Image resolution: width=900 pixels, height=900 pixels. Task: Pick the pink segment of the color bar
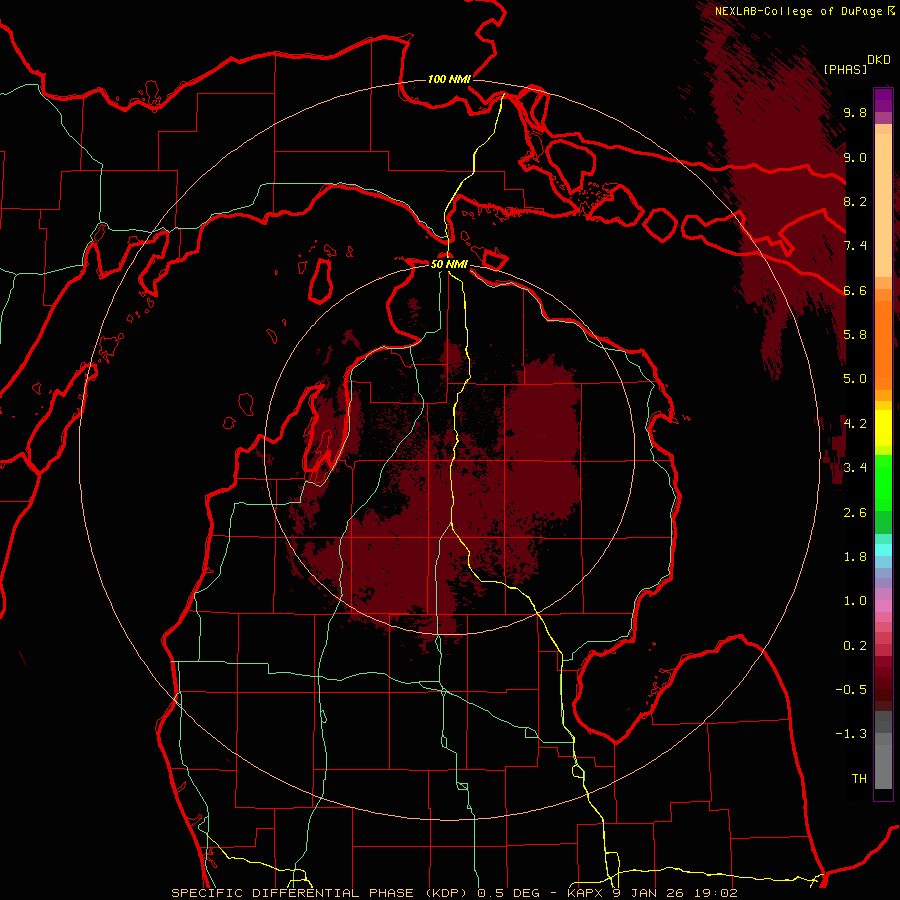point(883,606)
